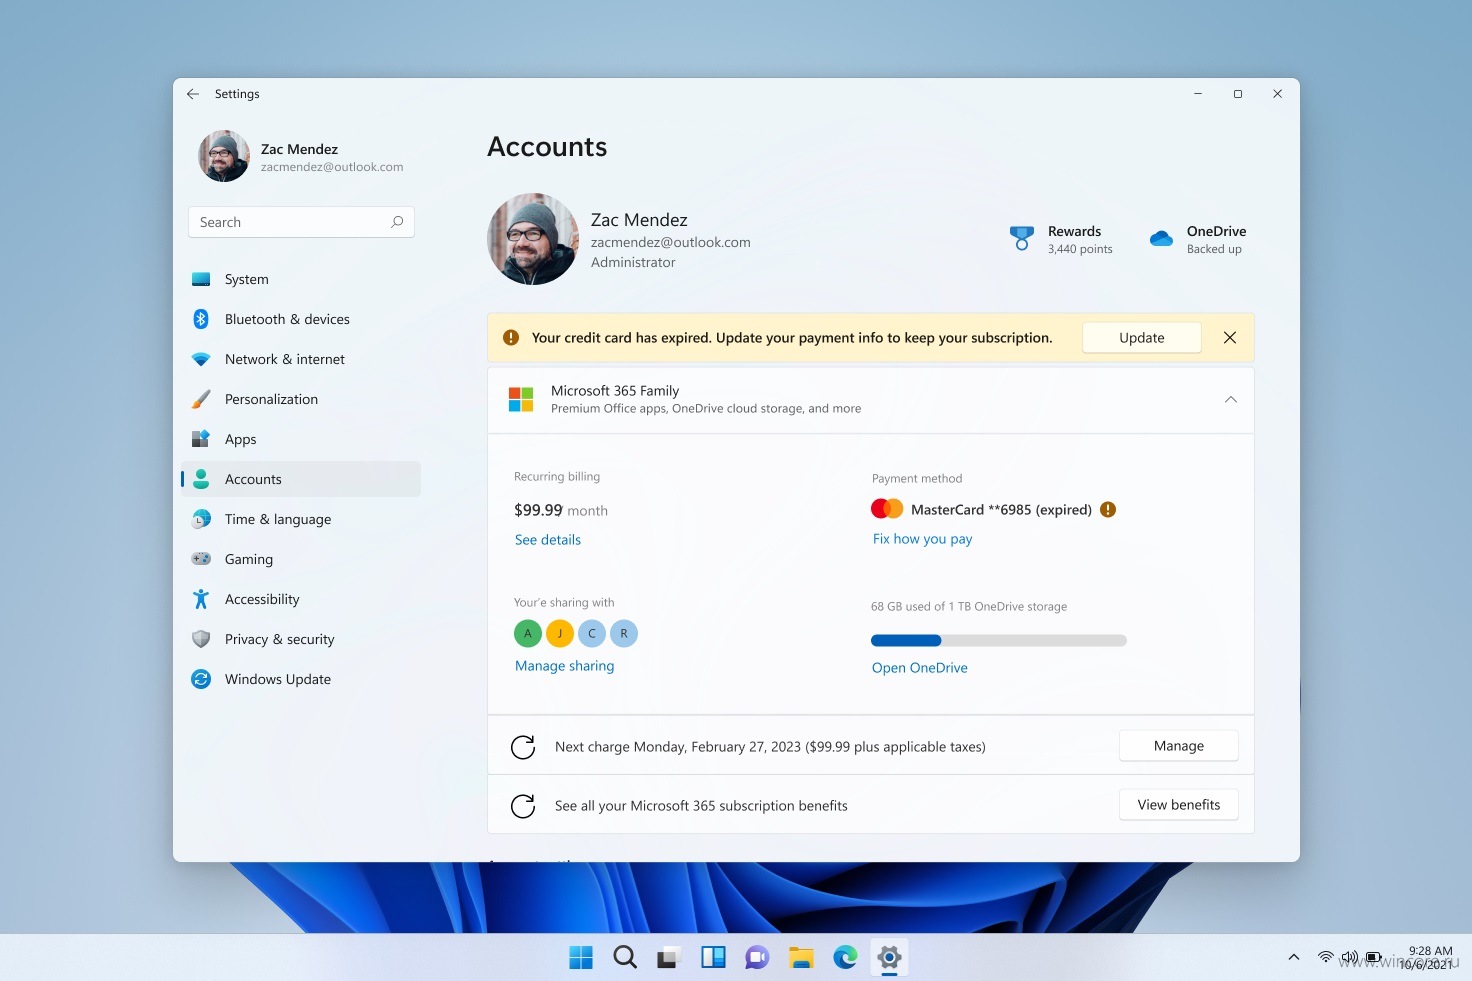Click the 9:28 AM clock in tray
Image resolution: width=1472 pixels, height=981 pixels.
[1430, 951]
